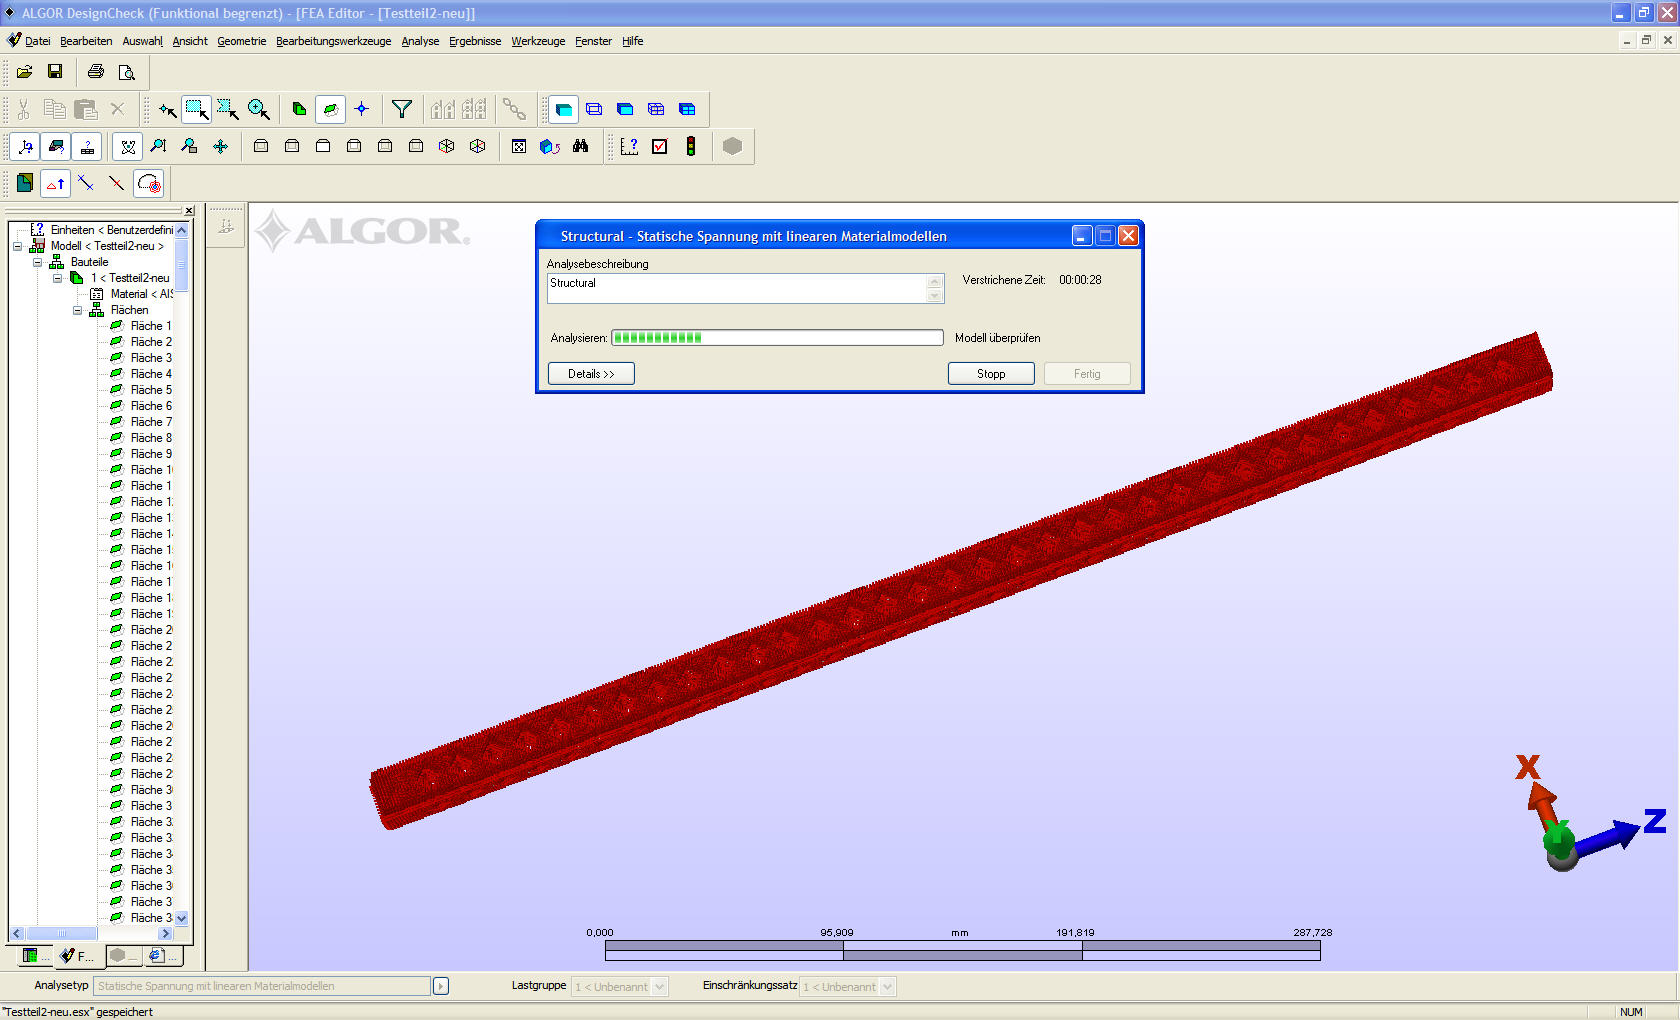Collapse the Modell < Testteil2-neu > node
Screen dimensions: 1680x1020
tap(17, 246)
